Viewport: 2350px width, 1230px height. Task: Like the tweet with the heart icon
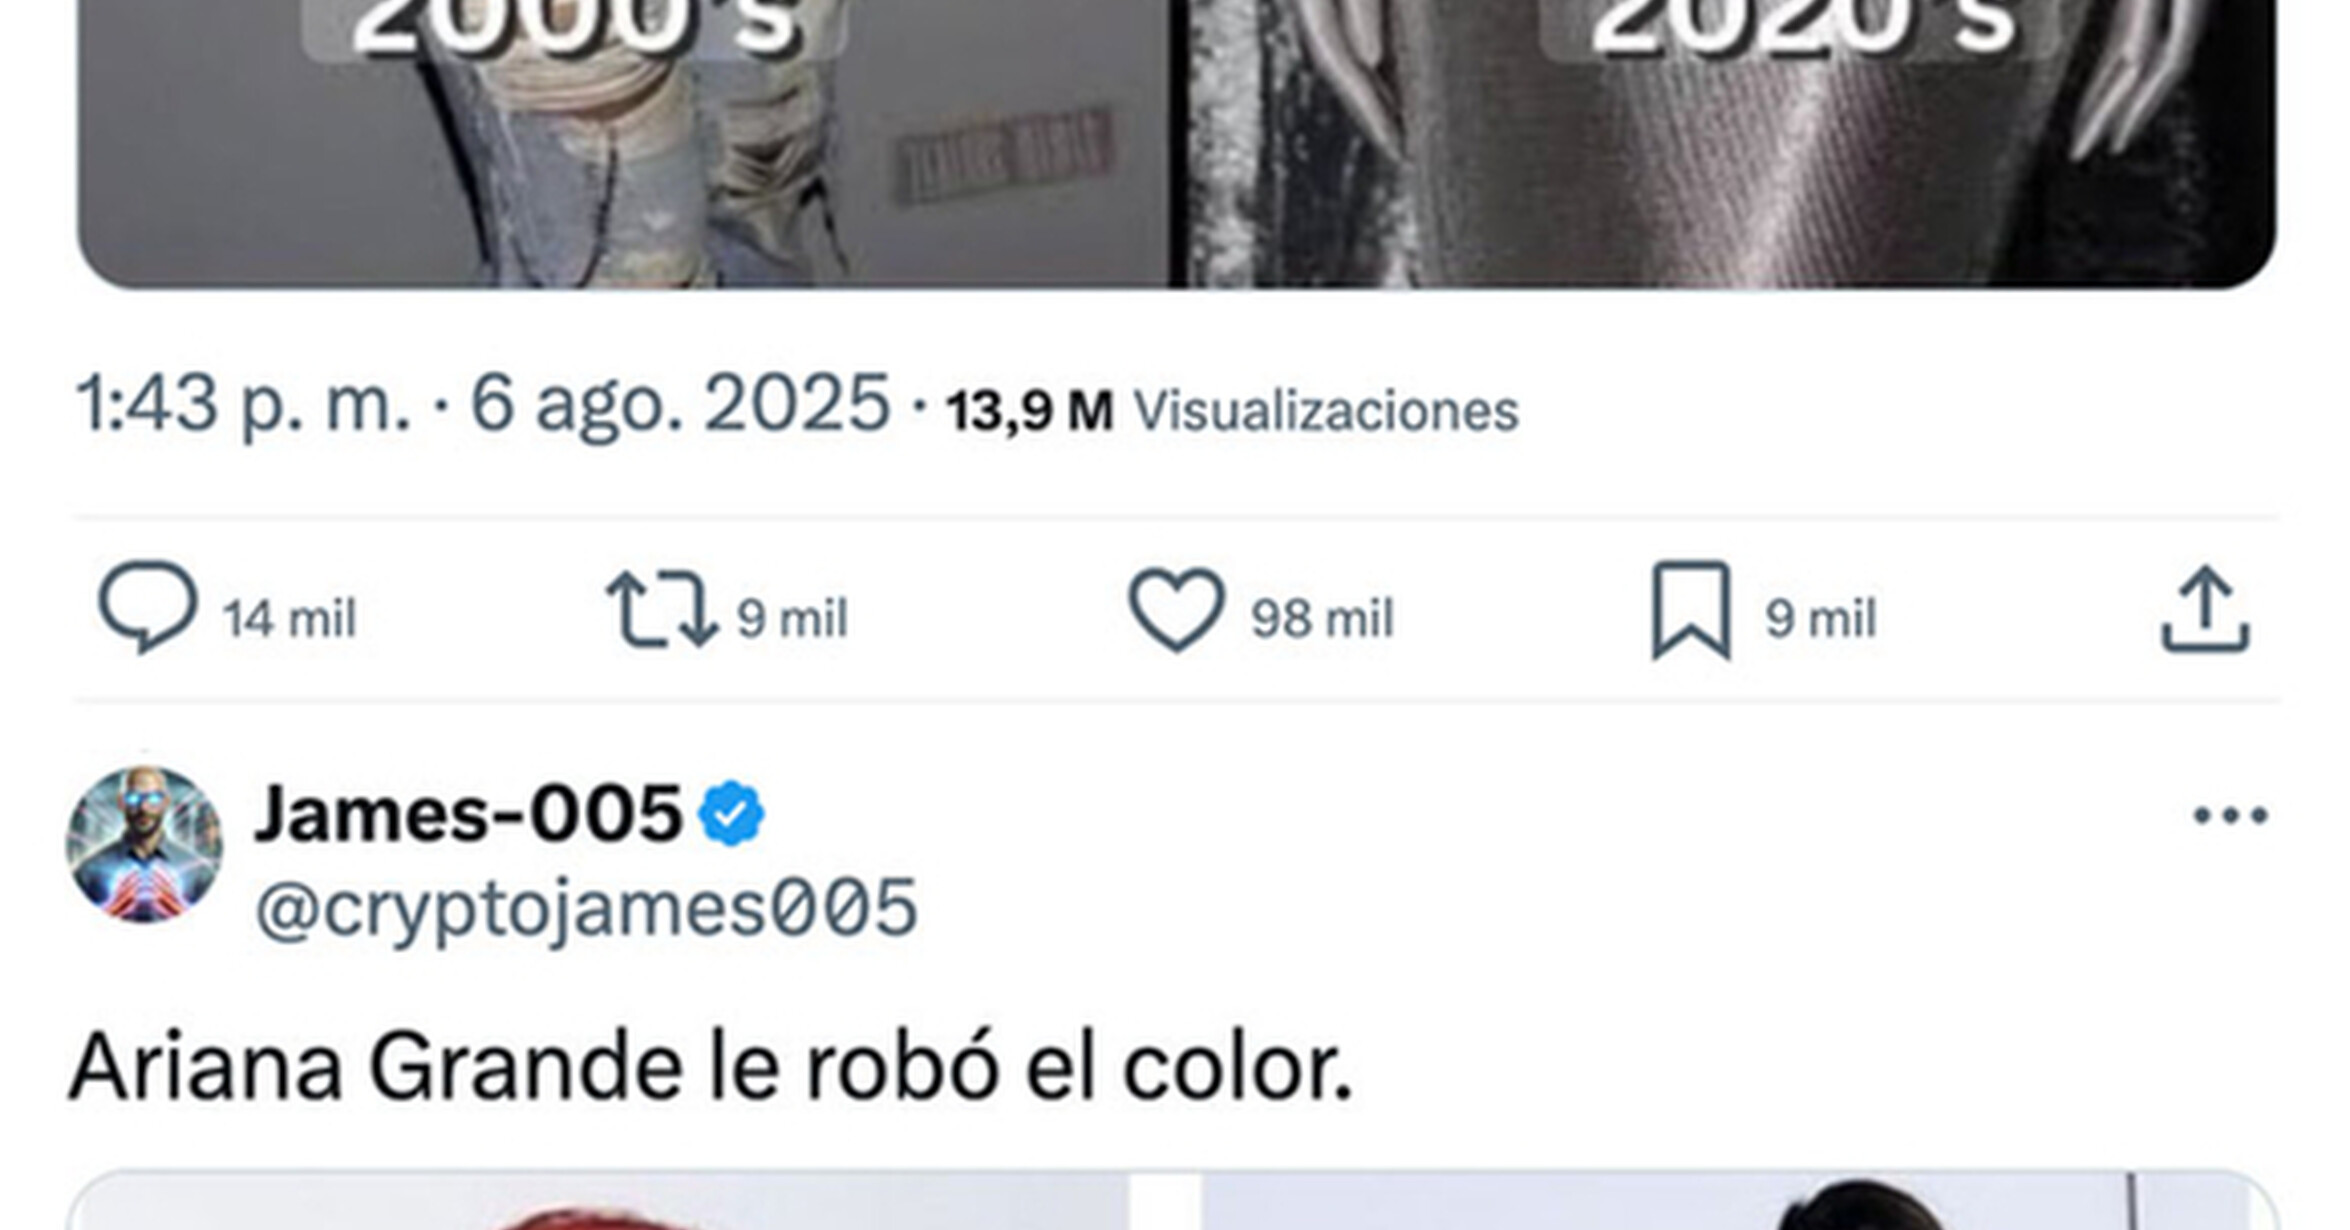click(x=1176, y=609)
